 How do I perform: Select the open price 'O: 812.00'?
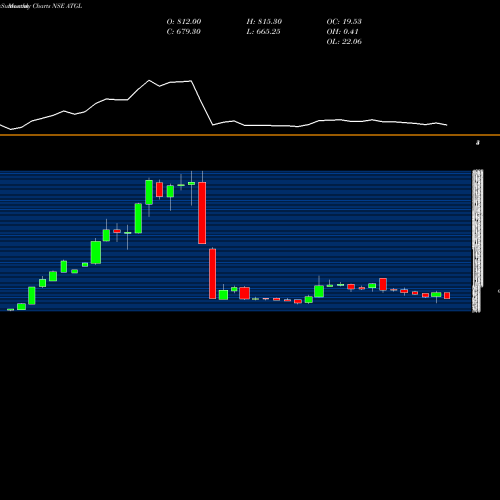[x=184, y=22]
